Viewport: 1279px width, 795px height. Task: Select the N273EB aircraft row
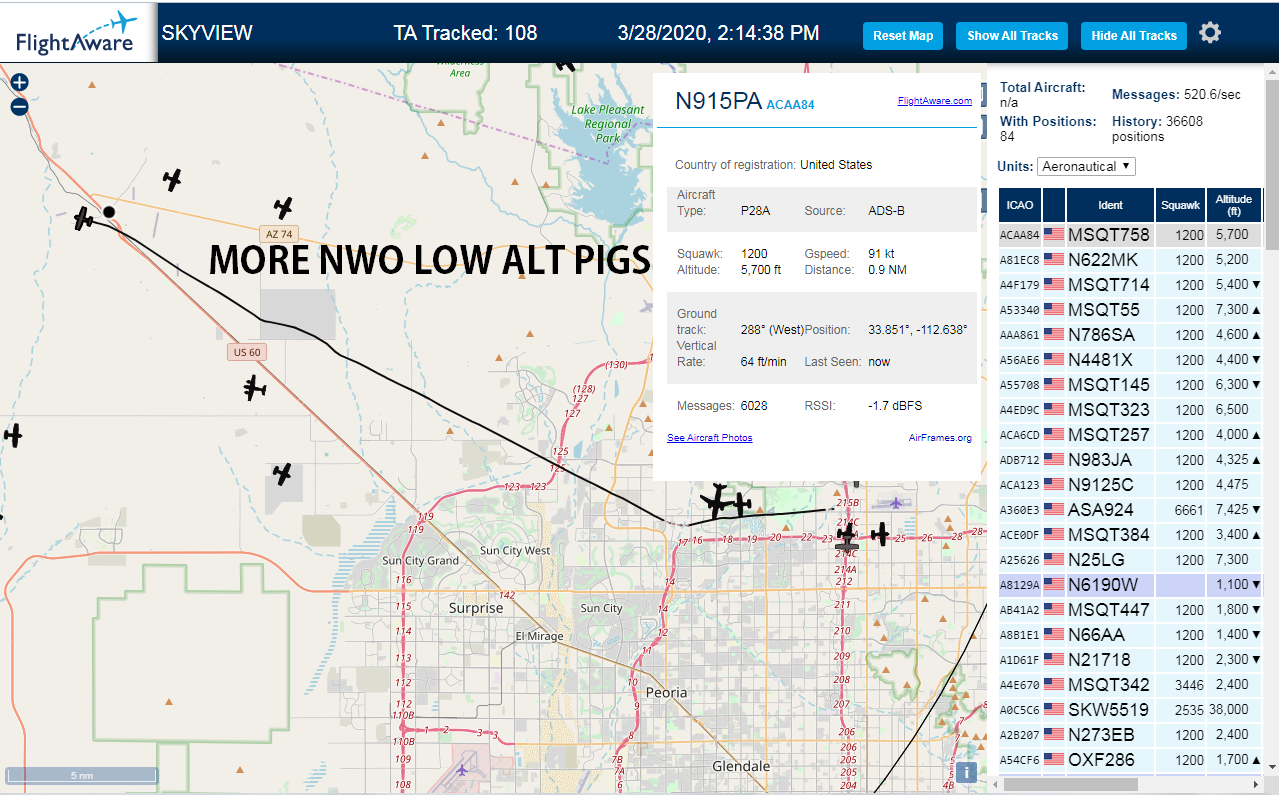1130,735
